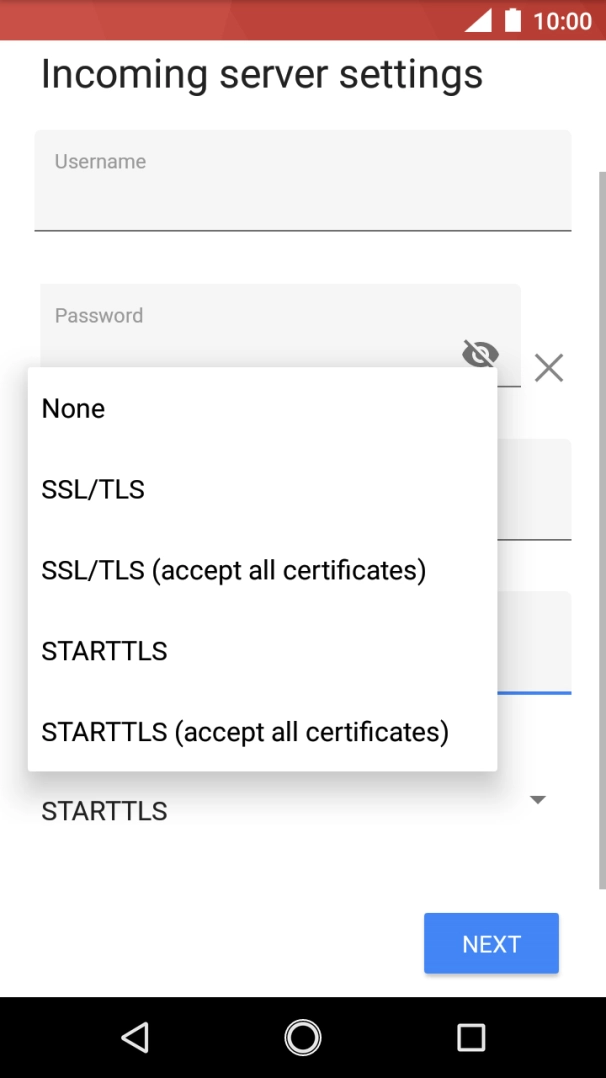
Task: Tap the 10:00 clock in status bar
Action: coord(563,21)
